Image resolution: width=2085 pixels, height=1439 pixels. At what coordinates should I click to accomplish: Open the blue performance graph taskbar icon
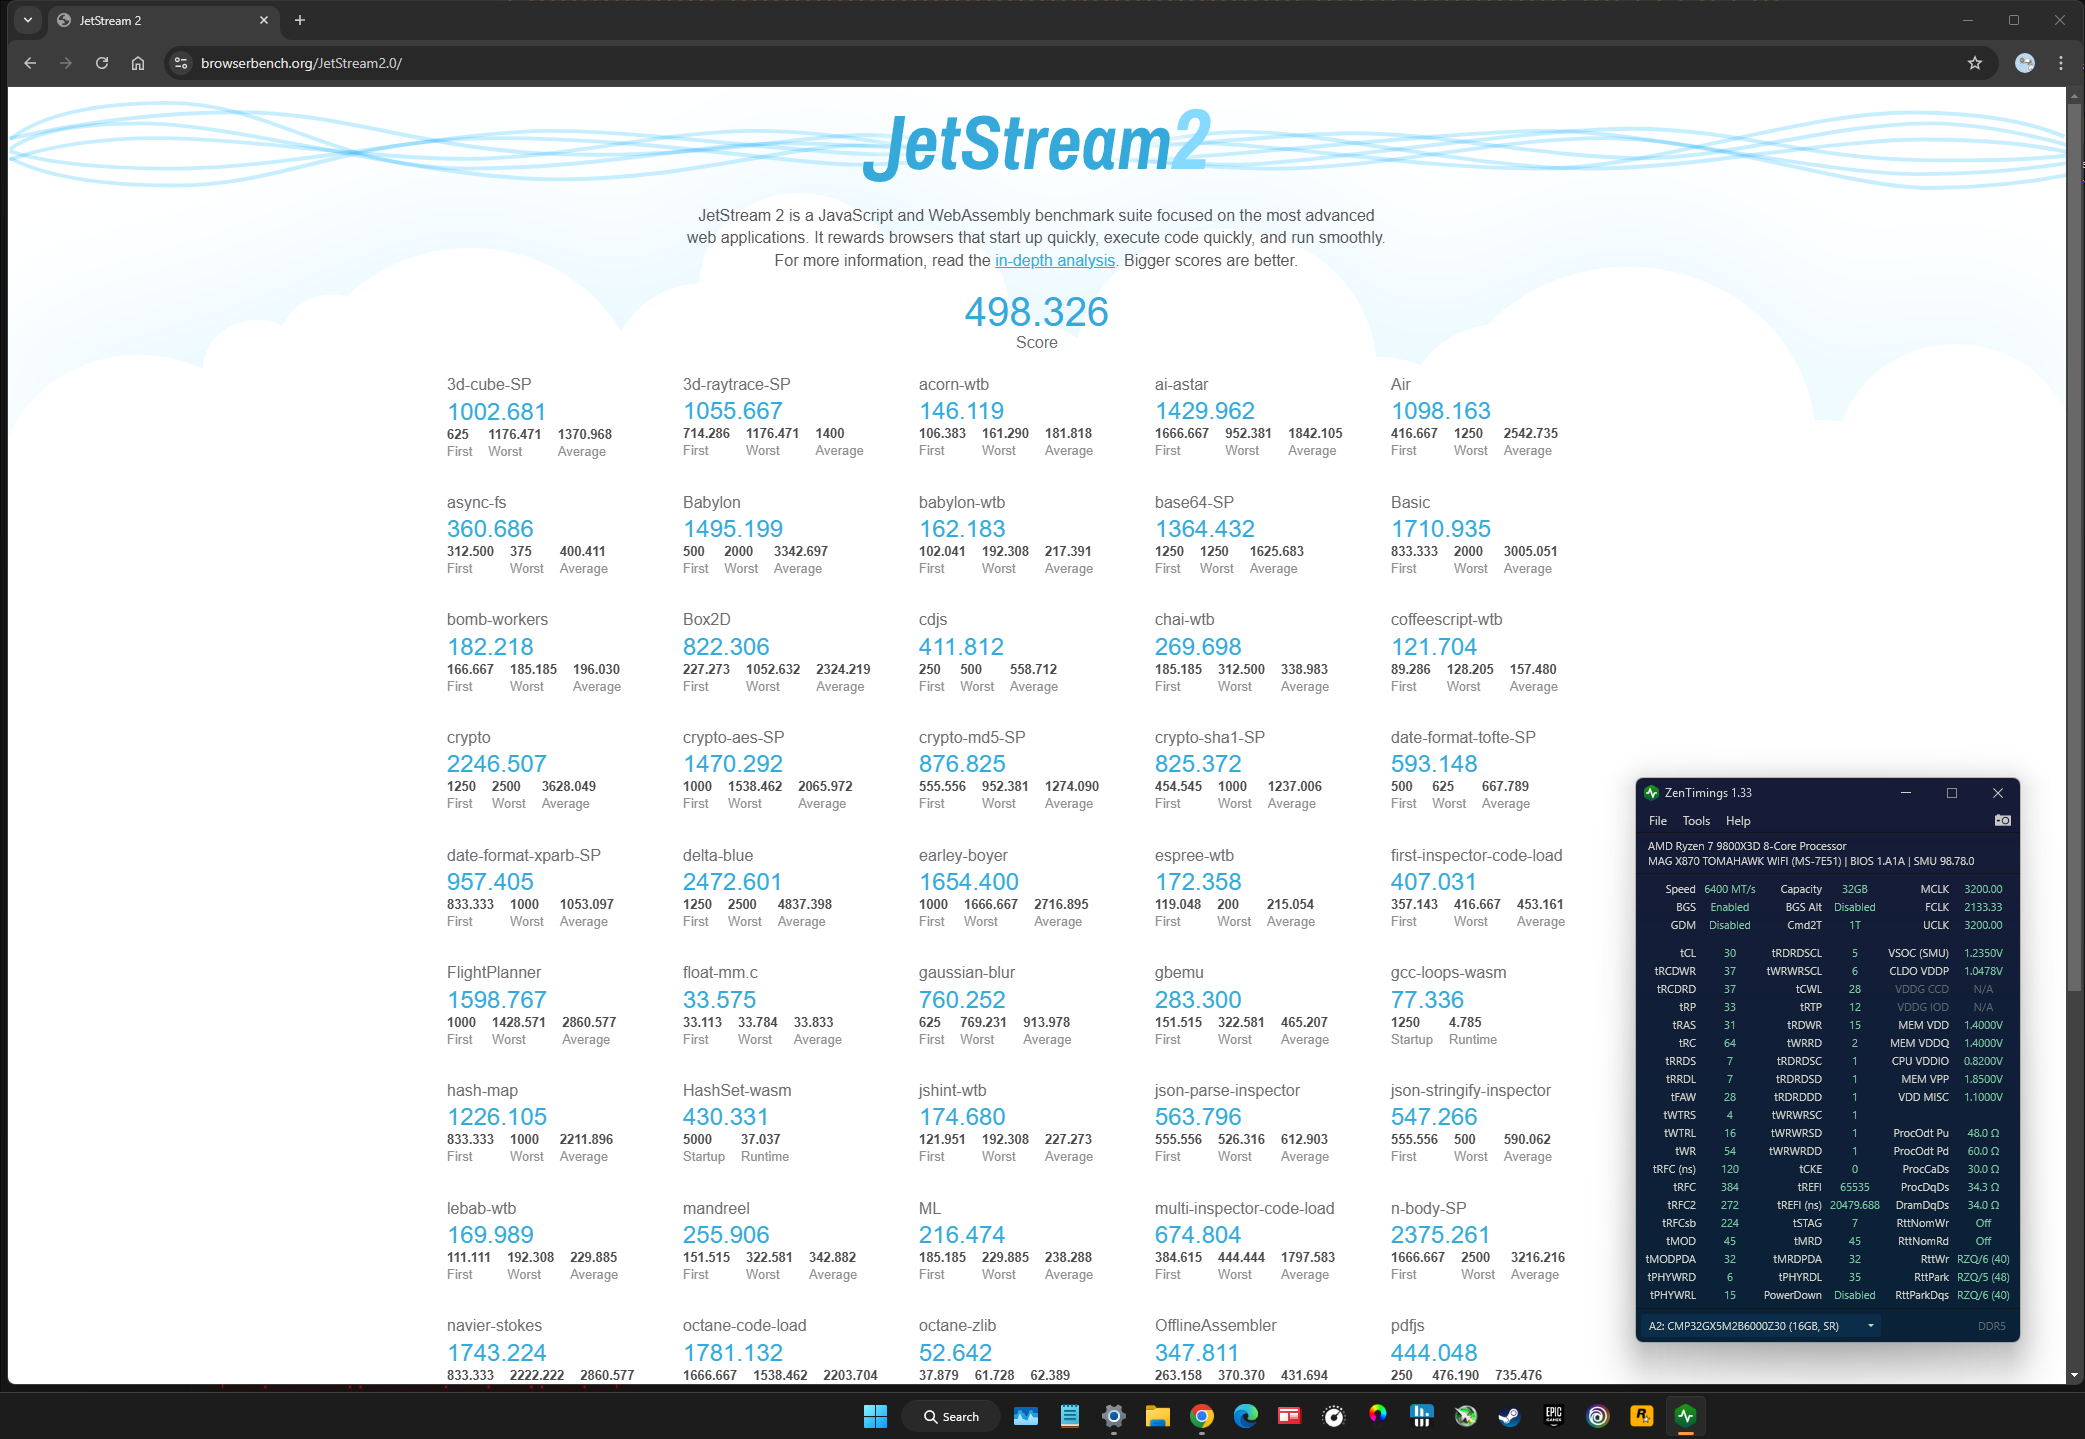click(x=1025, y=1416)
